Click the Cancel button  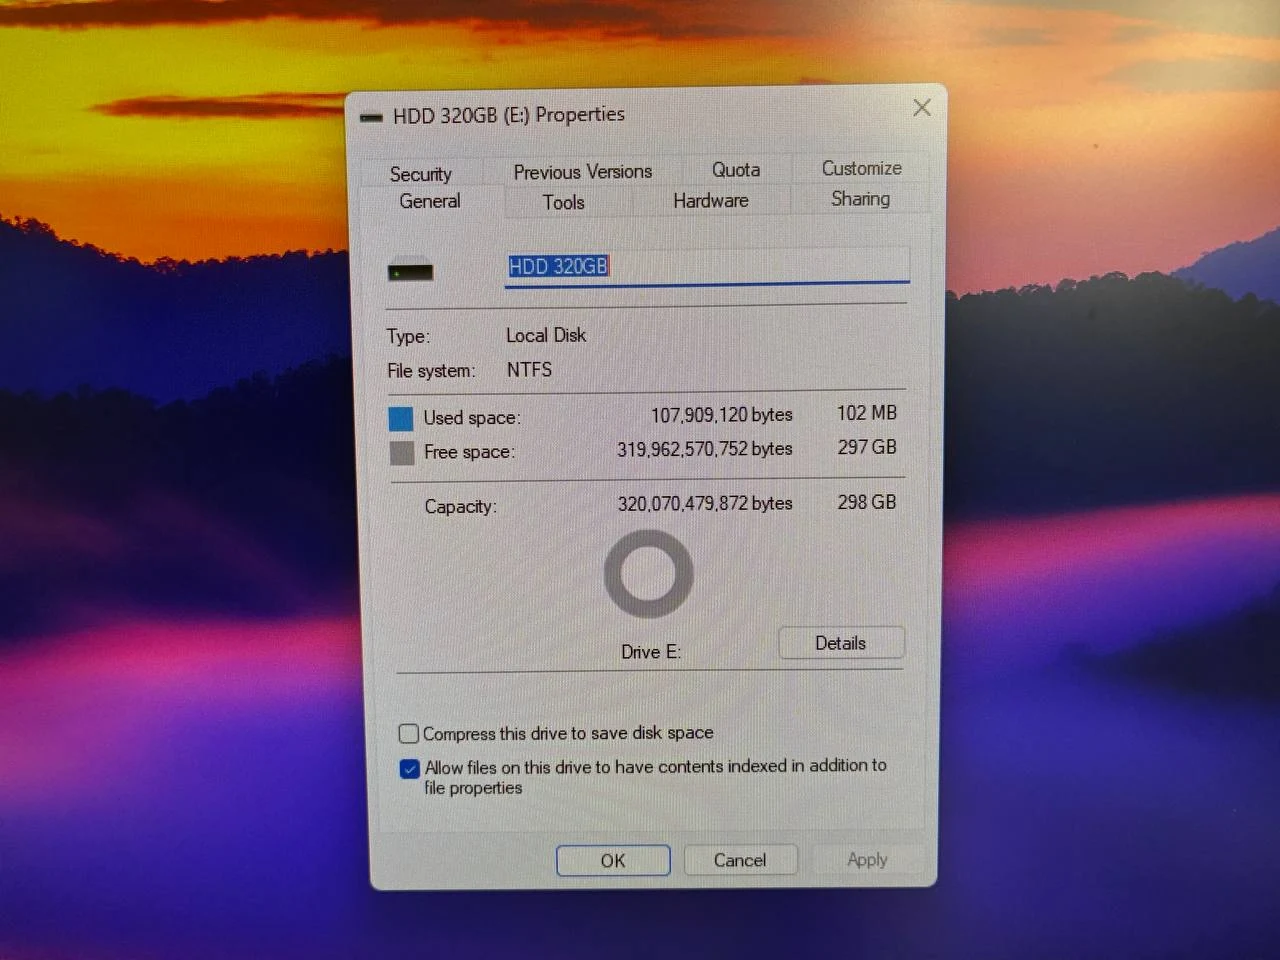pos(740,860)
